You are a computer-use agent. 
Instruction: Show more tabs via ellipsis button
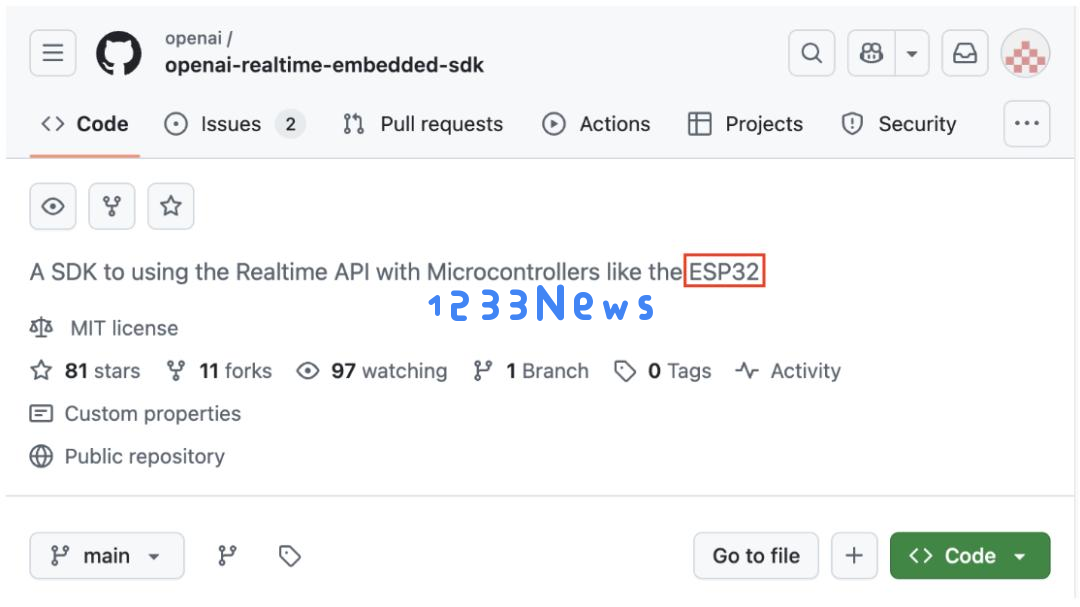coord(1026,124)
